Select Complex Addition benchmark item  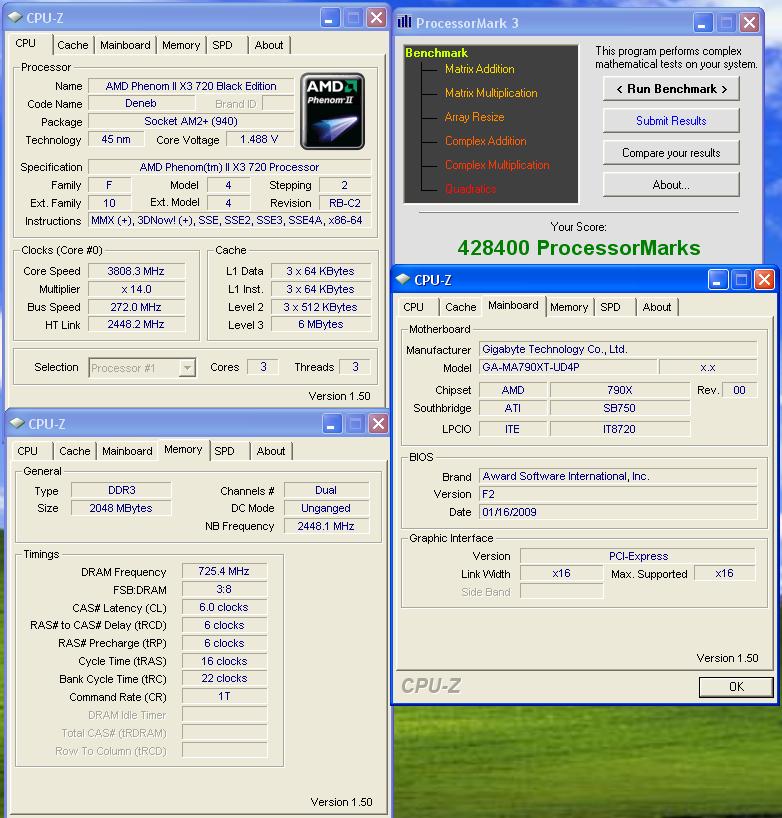[x=485, y=141]
